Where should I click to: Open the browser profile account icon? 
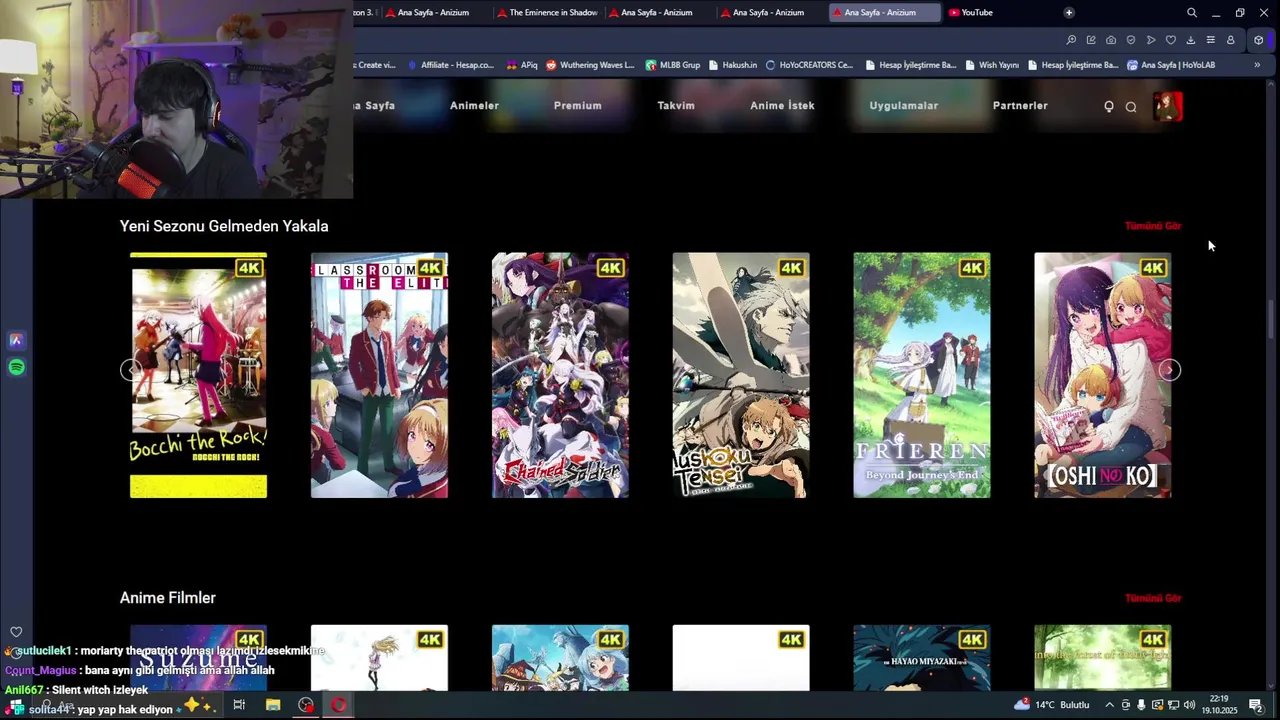coord(1230,40)
